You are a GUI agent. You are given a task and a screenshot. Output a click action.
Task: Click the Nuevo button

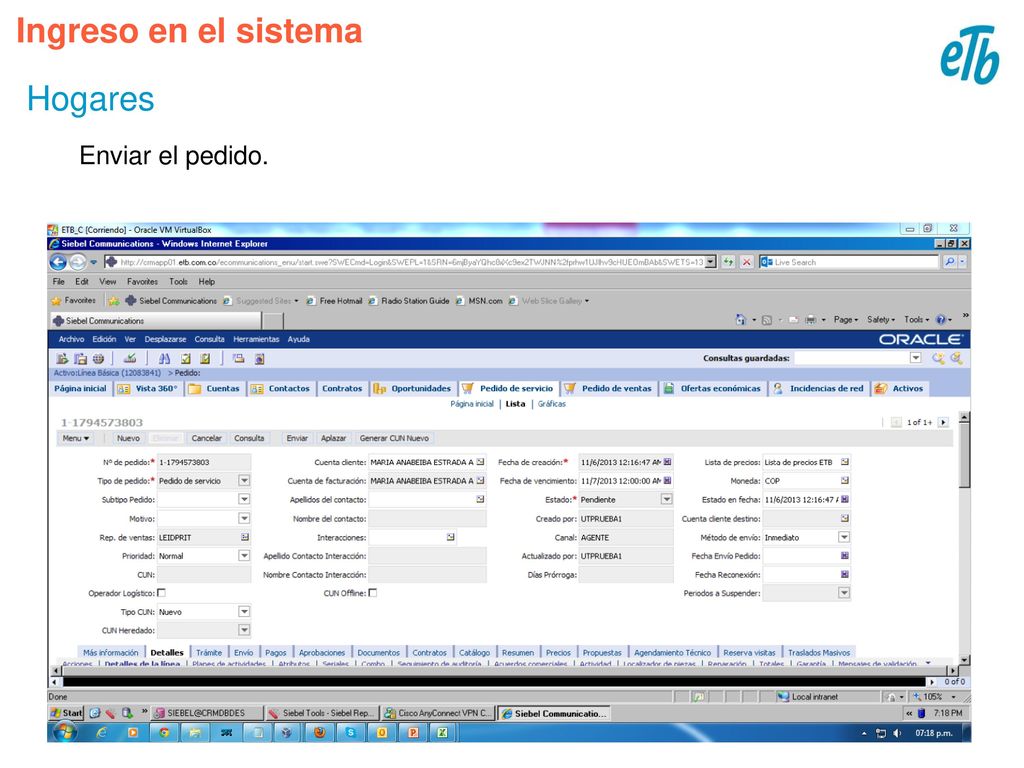coord(128,438)
